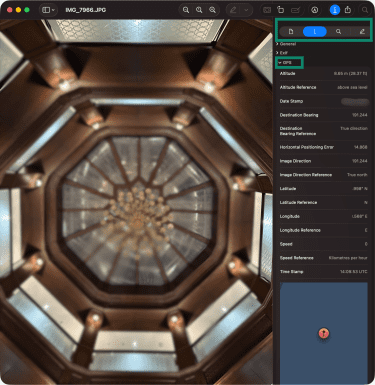Select the Latitude Reference row
375x385 pixels.
[x=323, y=202]
